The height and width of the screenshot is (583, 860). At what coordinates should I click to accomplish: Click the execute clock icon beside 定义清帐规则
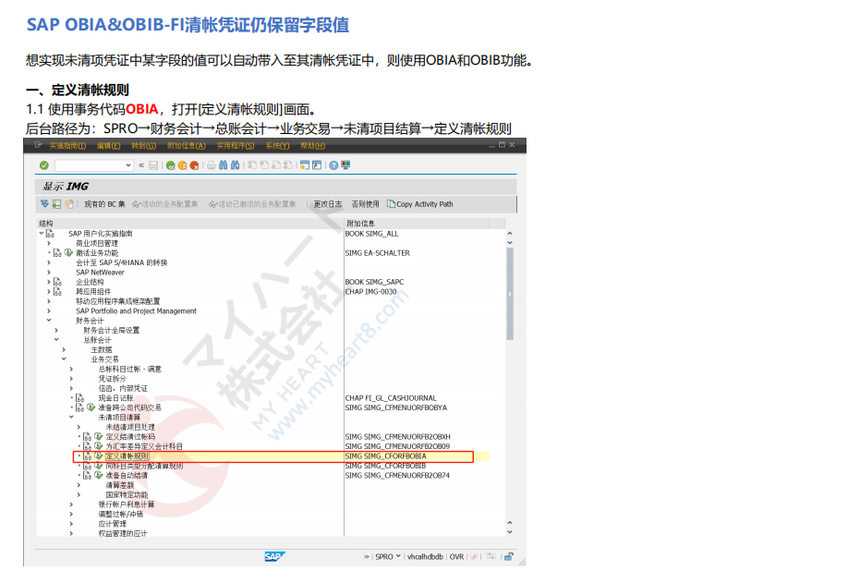(99, 456)
